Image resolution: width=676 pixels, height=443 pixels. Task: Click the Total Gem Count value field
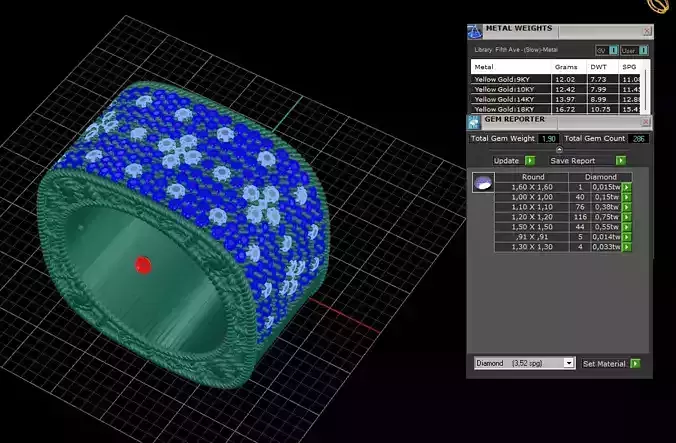(639, 139)
